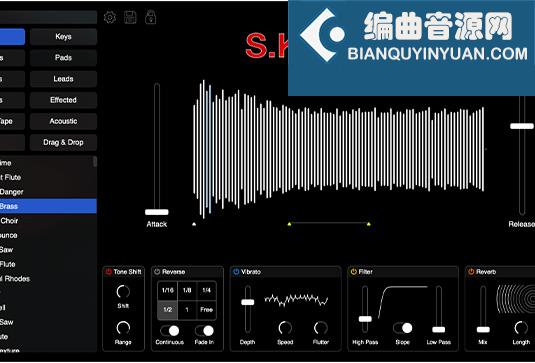Image resolution: width=535 pixels, height=363 pixels.
Task: Click the reverb concentric rings graphic
Action: pos(515,299)
